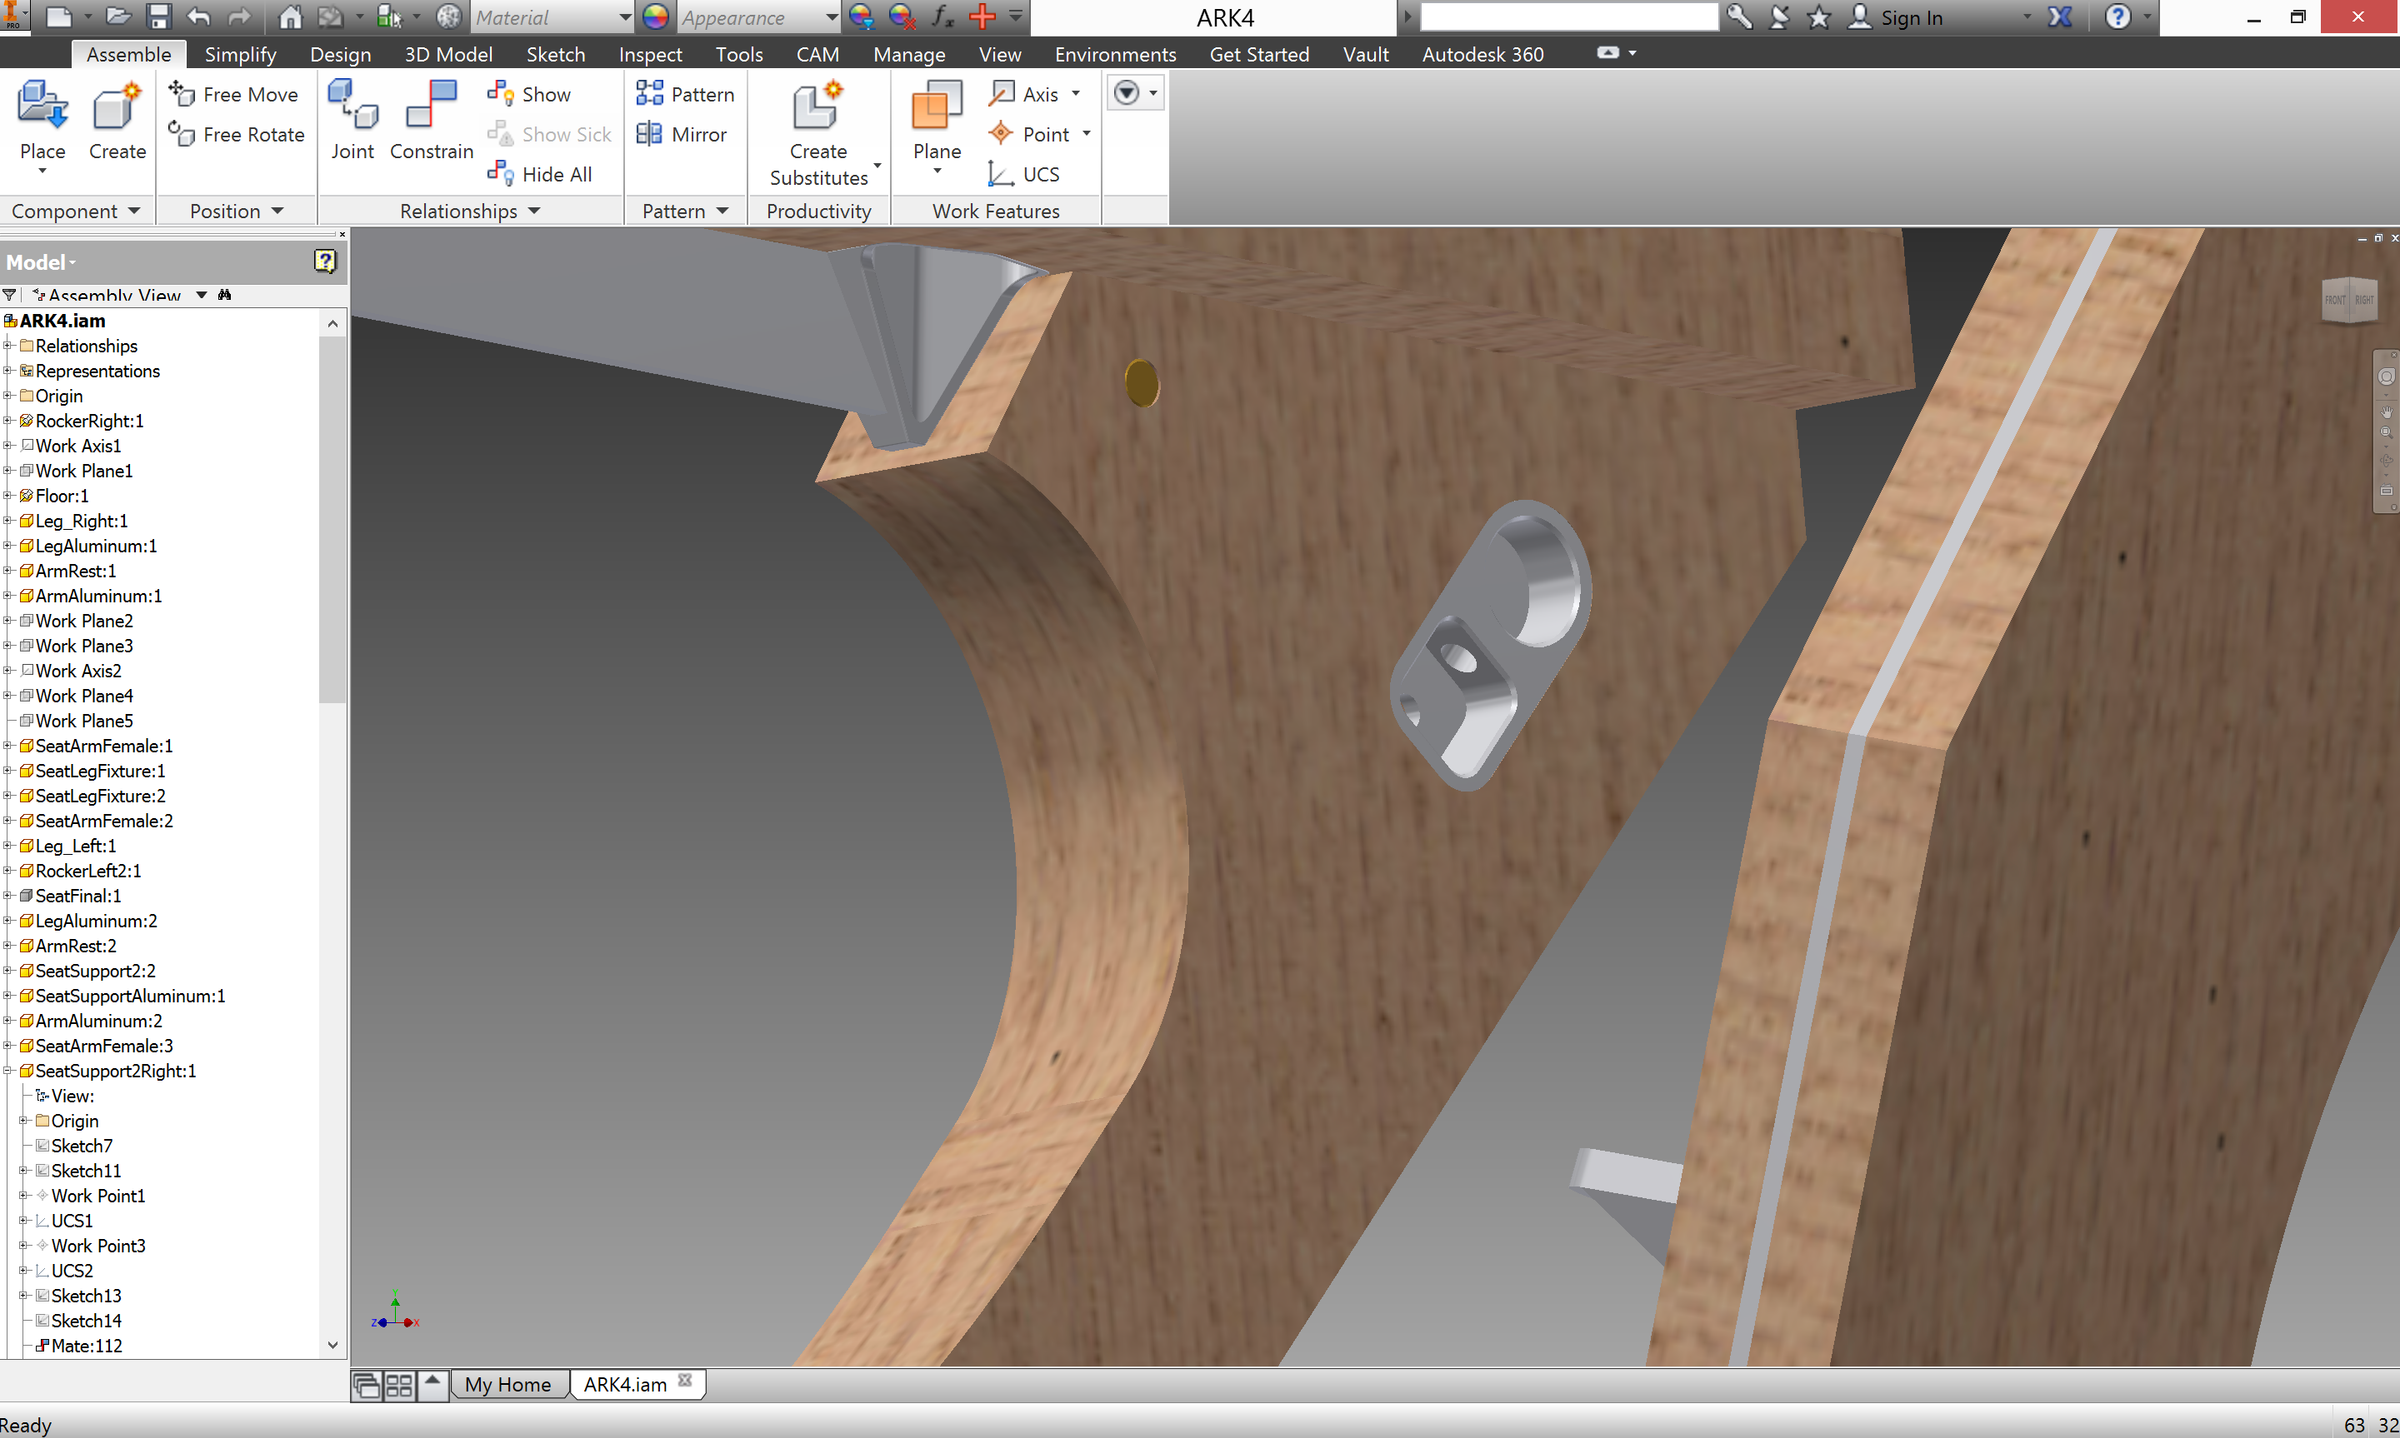Click the appearance color wheel swatch
Screen dimensions: 2400x1438
pos(655,17)
